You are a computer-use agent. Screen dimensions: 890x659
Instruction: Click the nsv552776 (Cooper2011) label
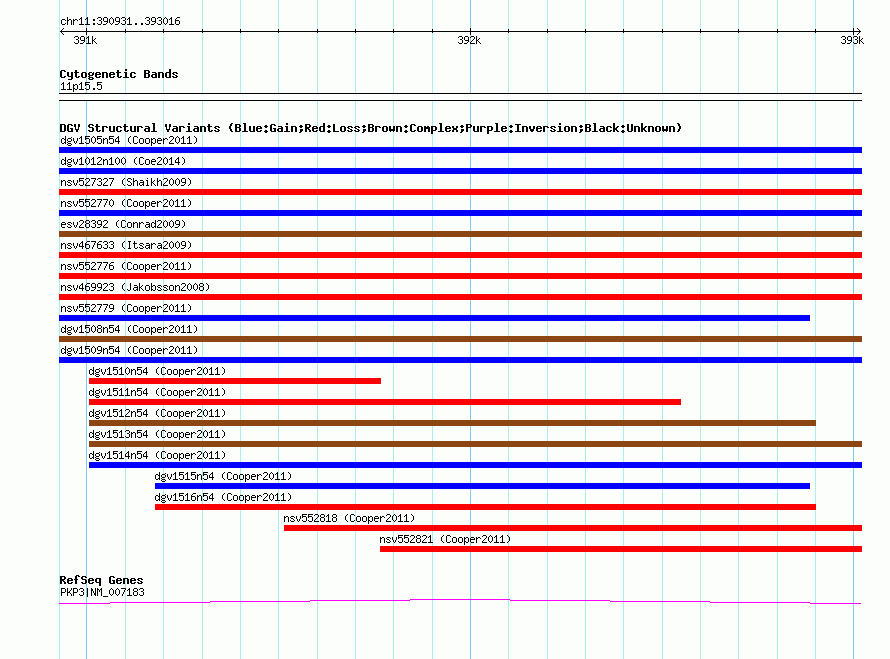[126, 266]
